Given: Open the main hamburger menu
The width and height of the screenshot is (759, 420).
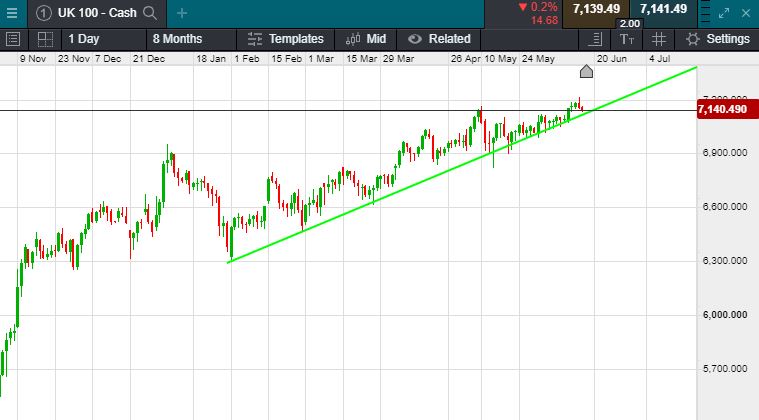Looking at the screenshot, I should click(12, 13).
